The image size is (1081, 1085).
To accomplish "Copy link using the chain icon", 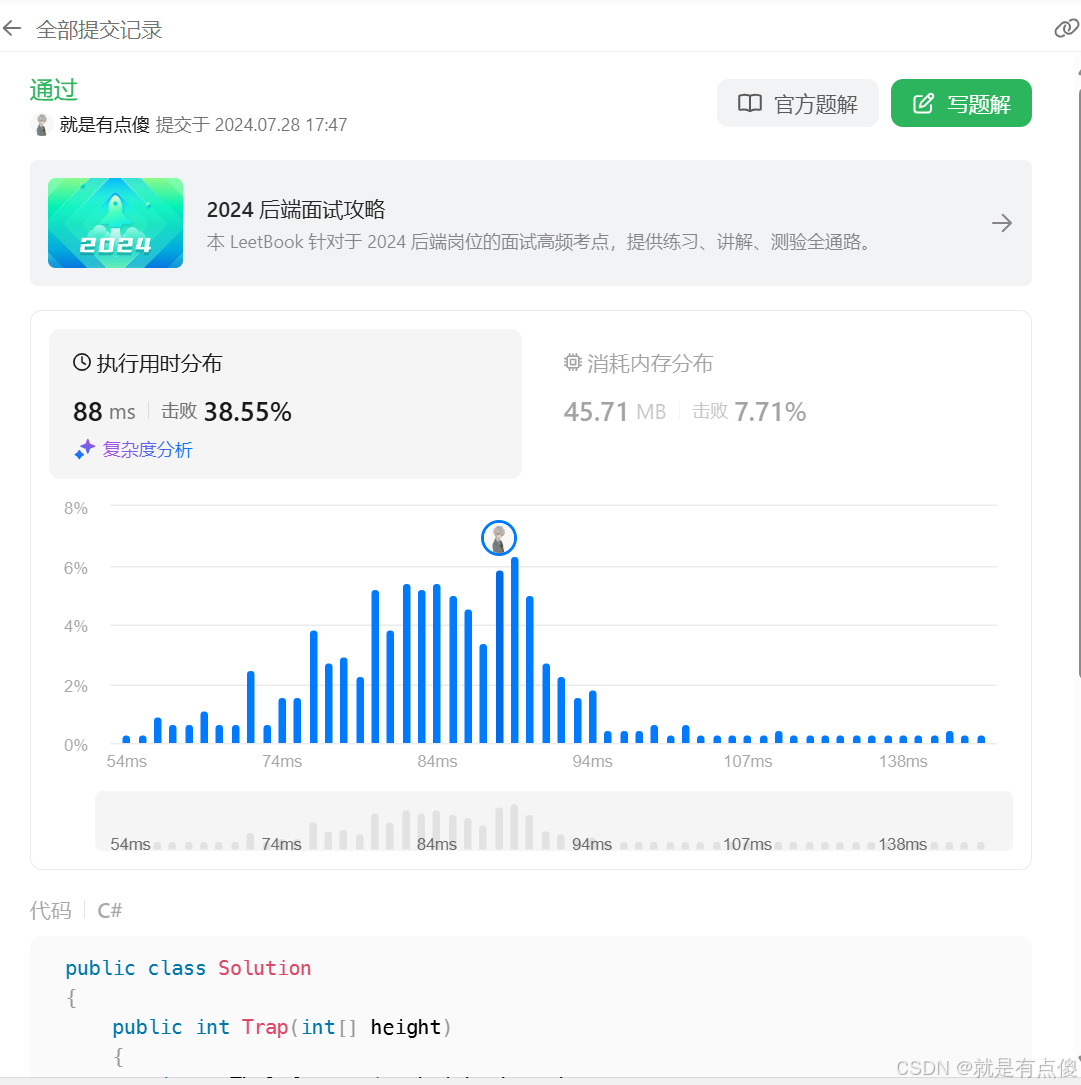I will [x=1066, y=28].
